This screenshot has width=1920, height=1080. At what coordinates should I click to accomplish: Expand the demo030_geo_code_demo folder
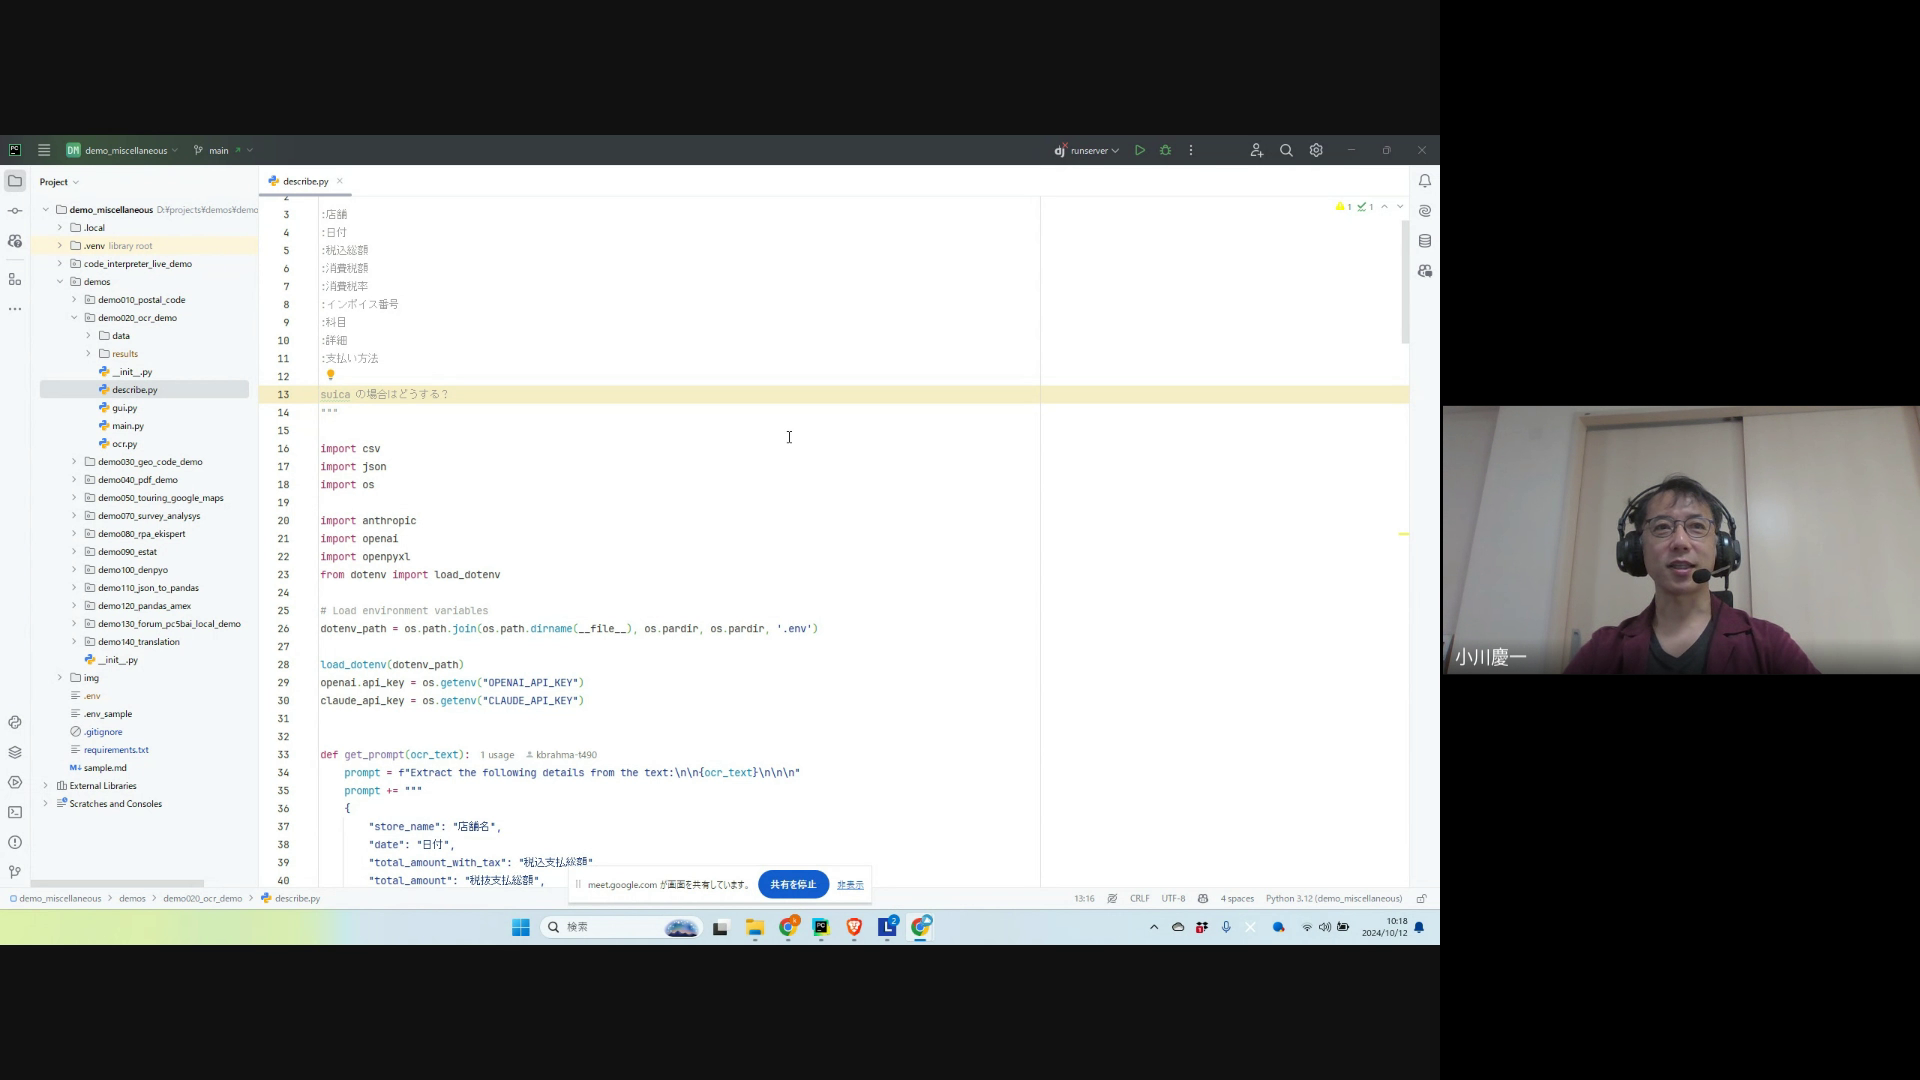(x=74, y=462)
